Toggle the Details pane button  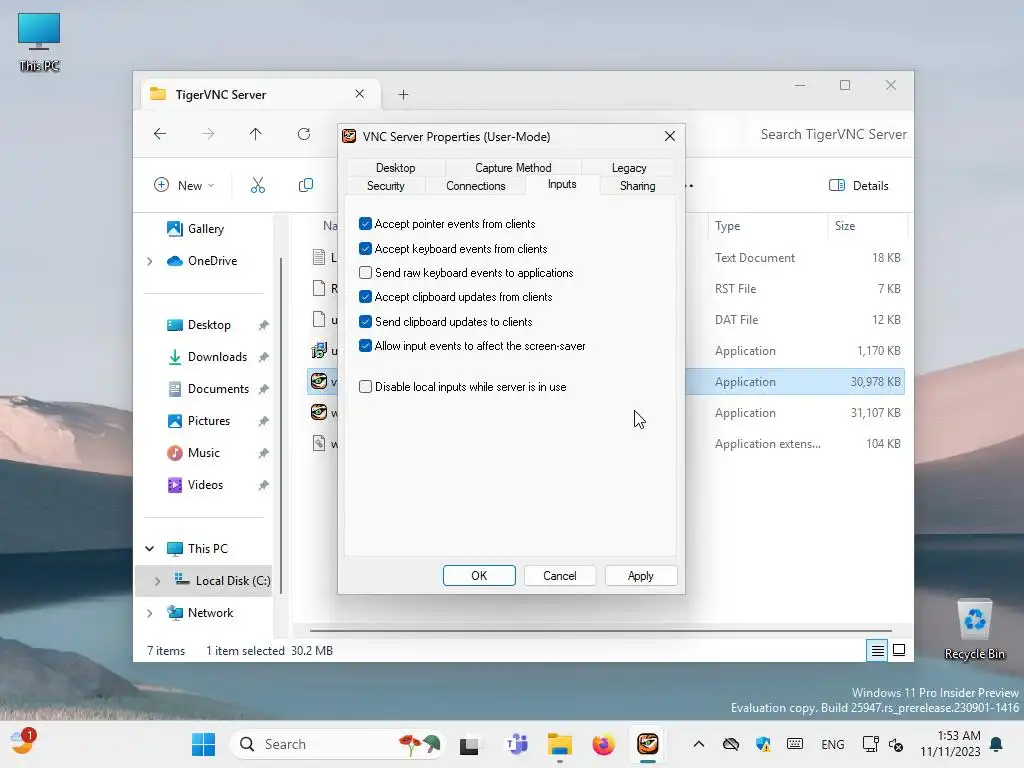859,185
